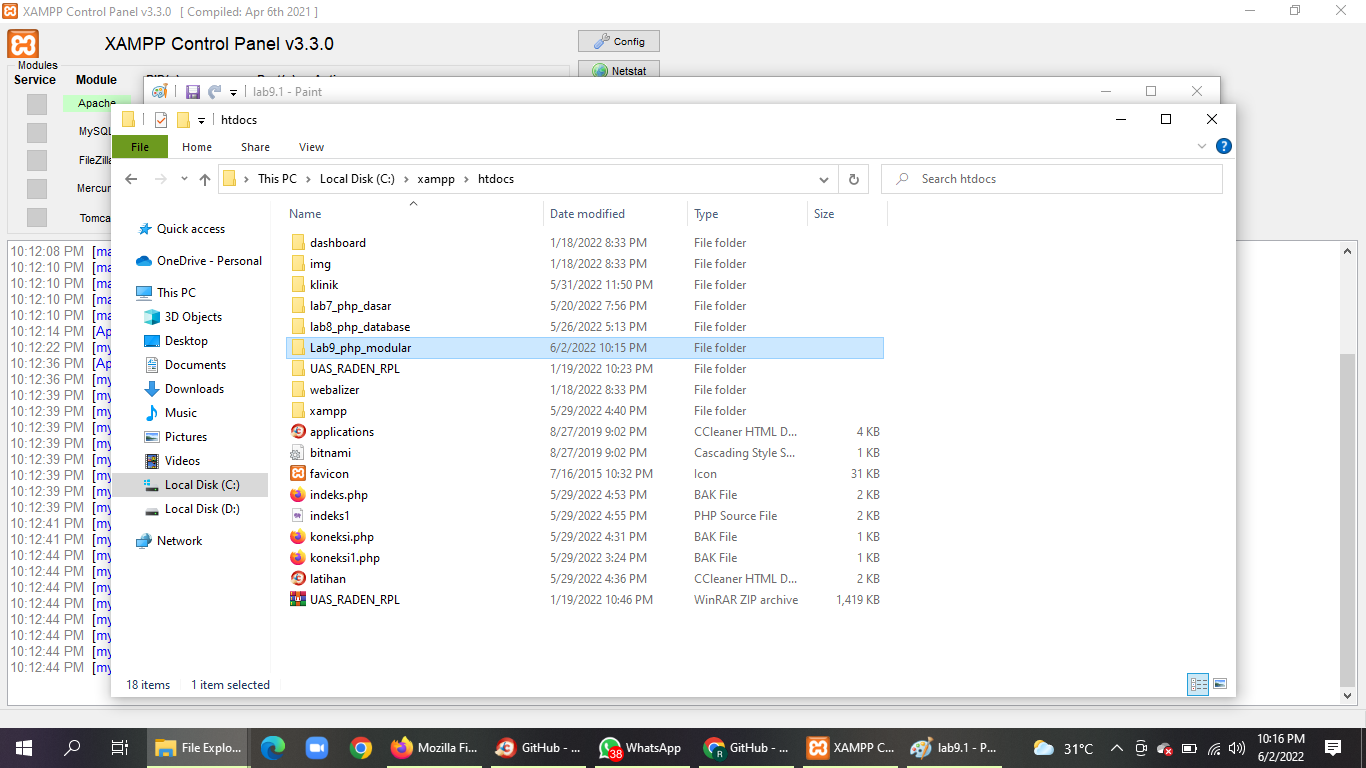Toggle Tomcat service checkbox in XAMPP
Image resolution: width=1366 pixels, height=768 pixels.
click(x=37, y=218)
